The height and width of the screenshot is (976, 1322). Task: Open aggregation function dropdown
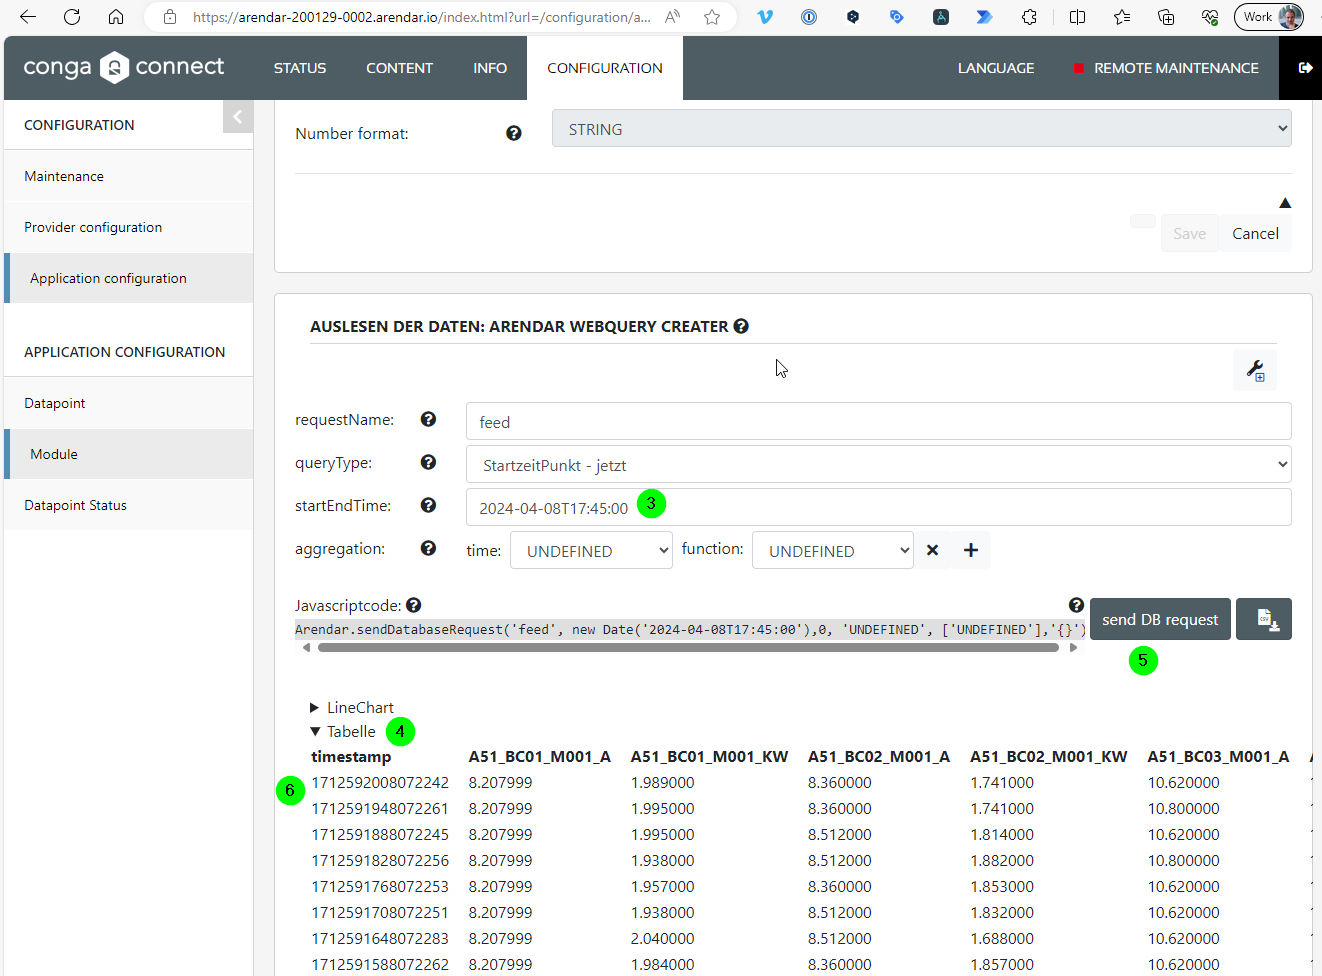[832, 550]
